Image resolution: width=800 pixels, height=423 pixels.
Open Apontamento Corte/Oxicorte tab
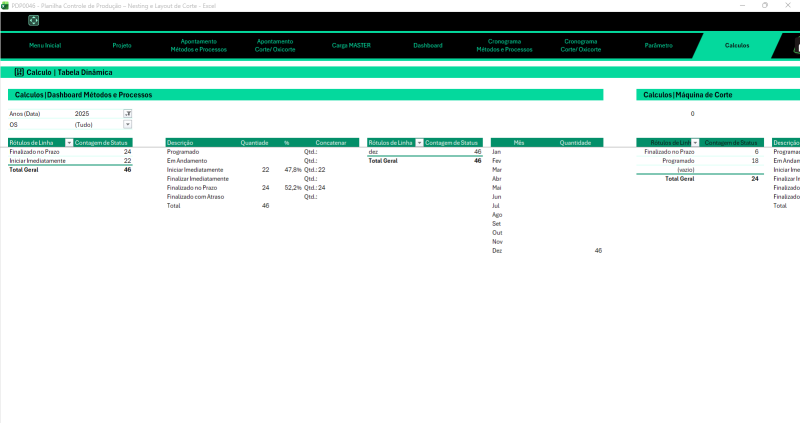pyautogui.click(x=275, y=46)
